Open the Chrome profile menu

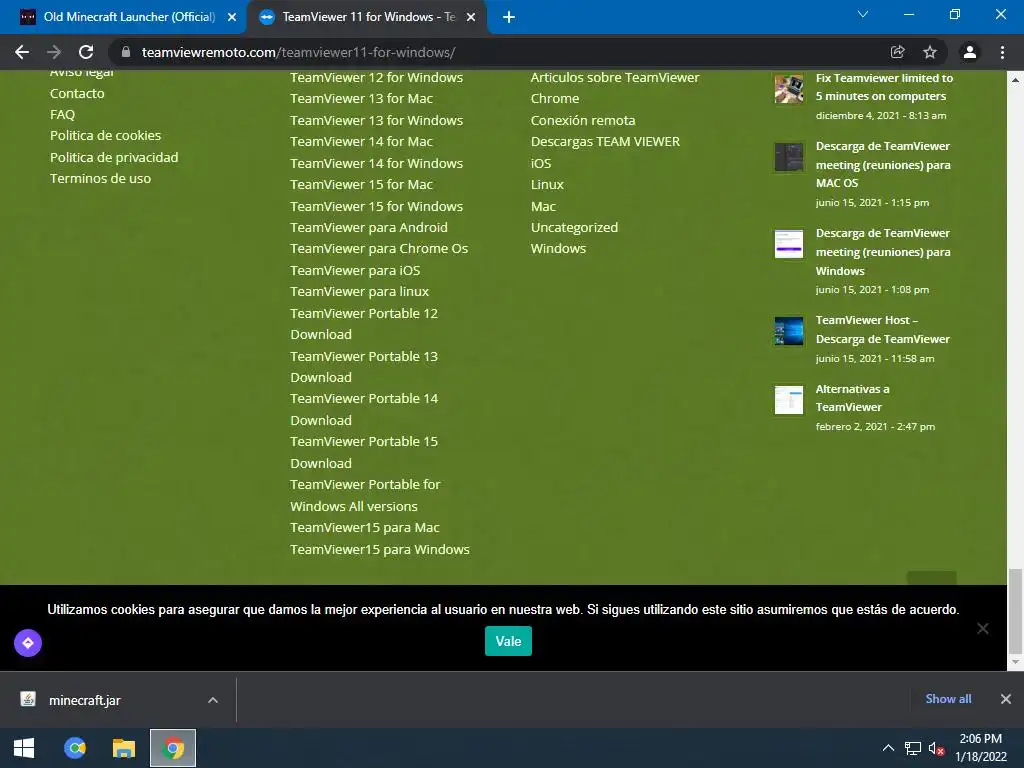(x=970, y=52)
